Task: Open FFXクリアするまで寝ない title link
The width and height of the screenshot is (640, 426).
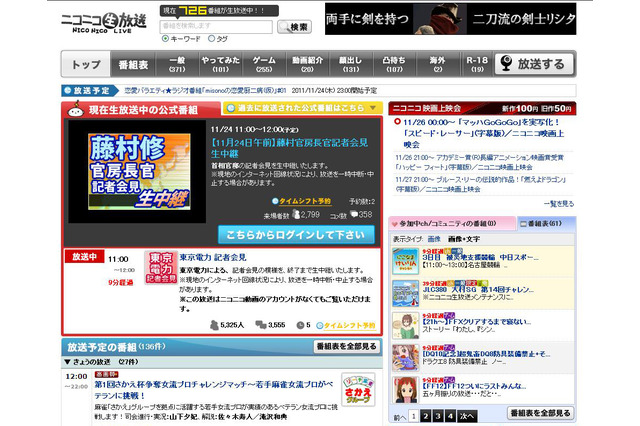Action: (477, 322)
